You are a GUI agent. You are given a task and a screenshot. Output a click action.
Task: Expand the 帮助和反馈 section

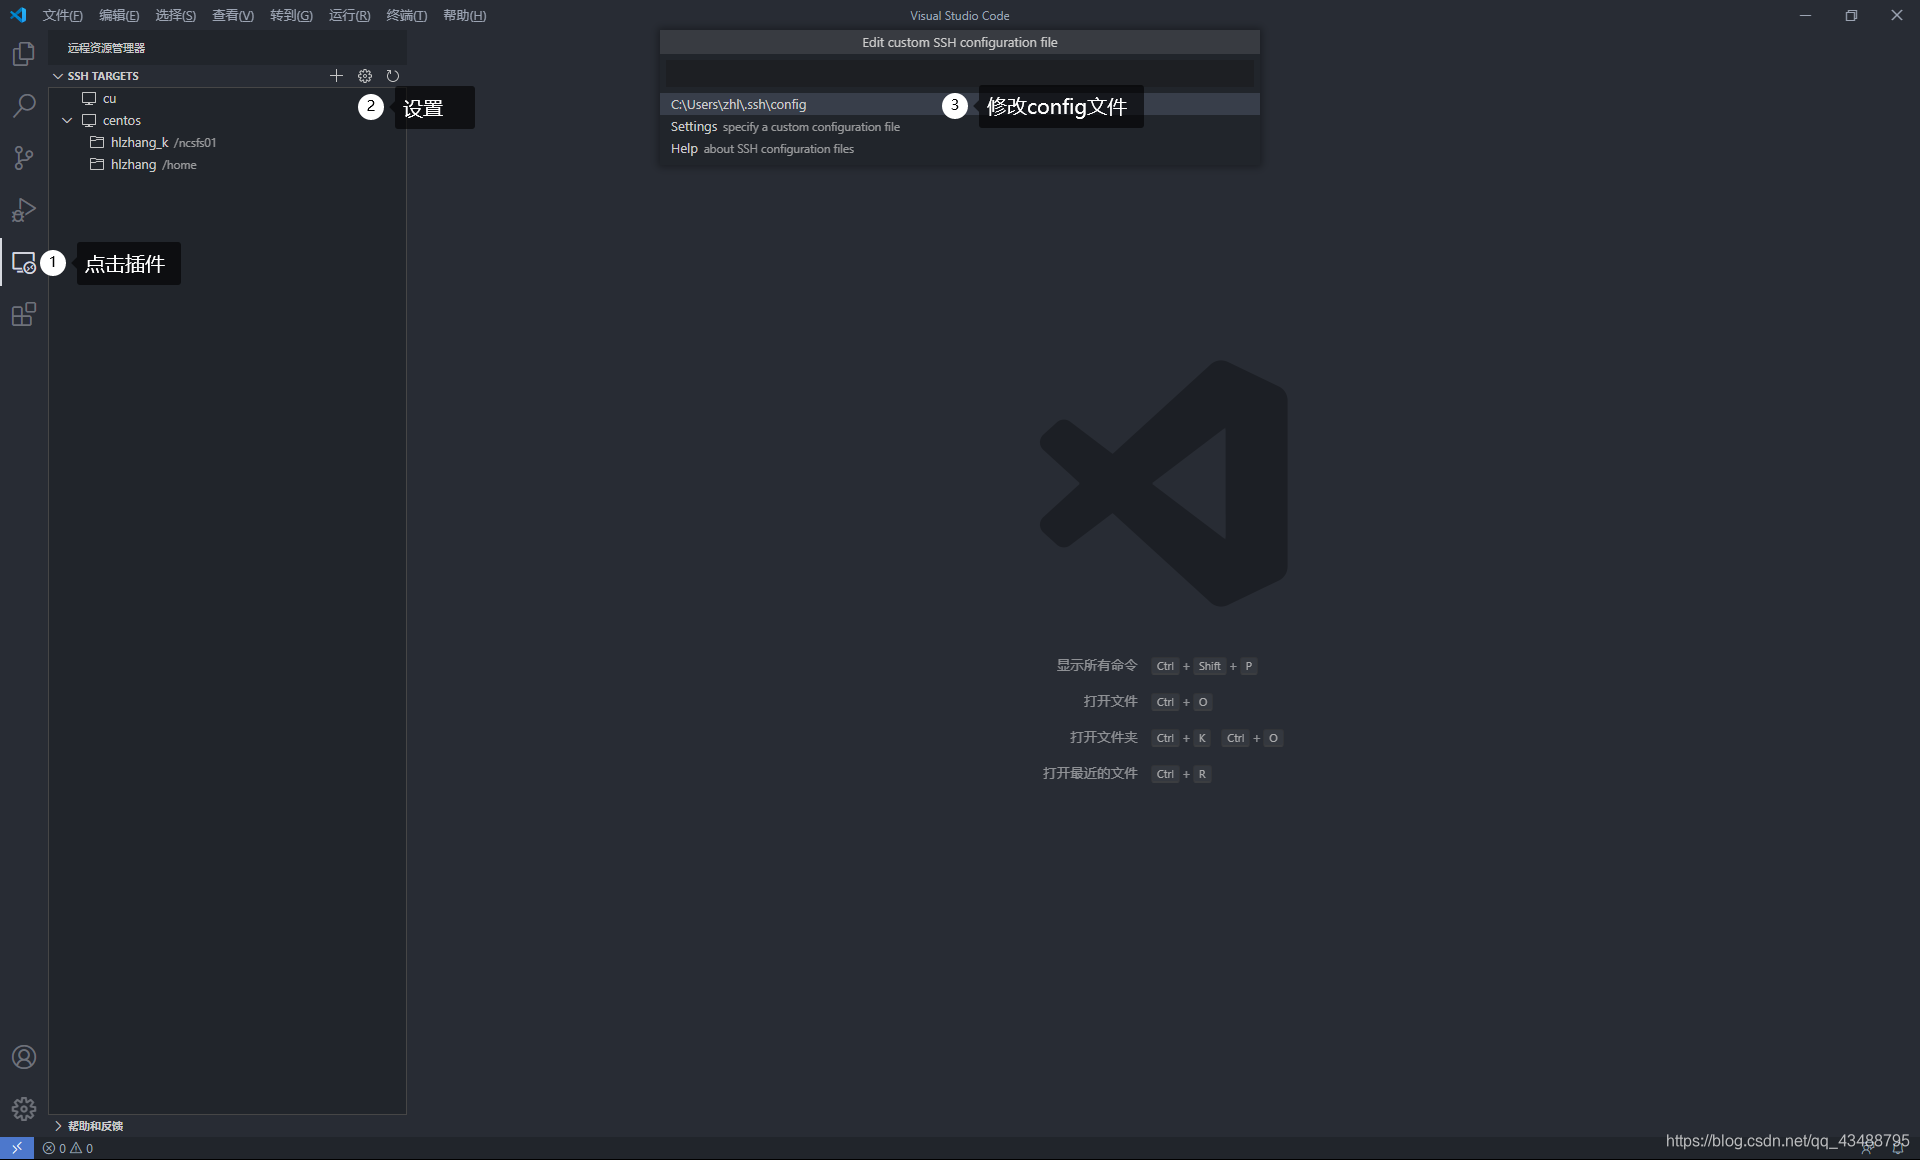point(58,1126)
